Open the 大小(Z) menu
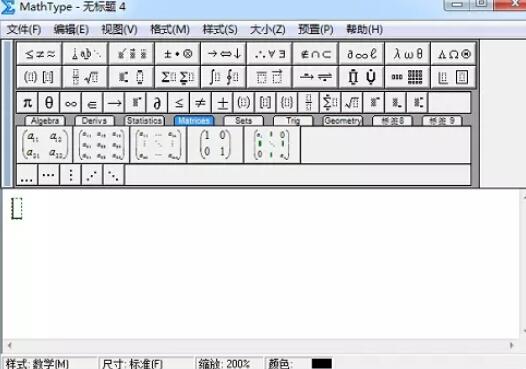526x369 pixels. 268,30
